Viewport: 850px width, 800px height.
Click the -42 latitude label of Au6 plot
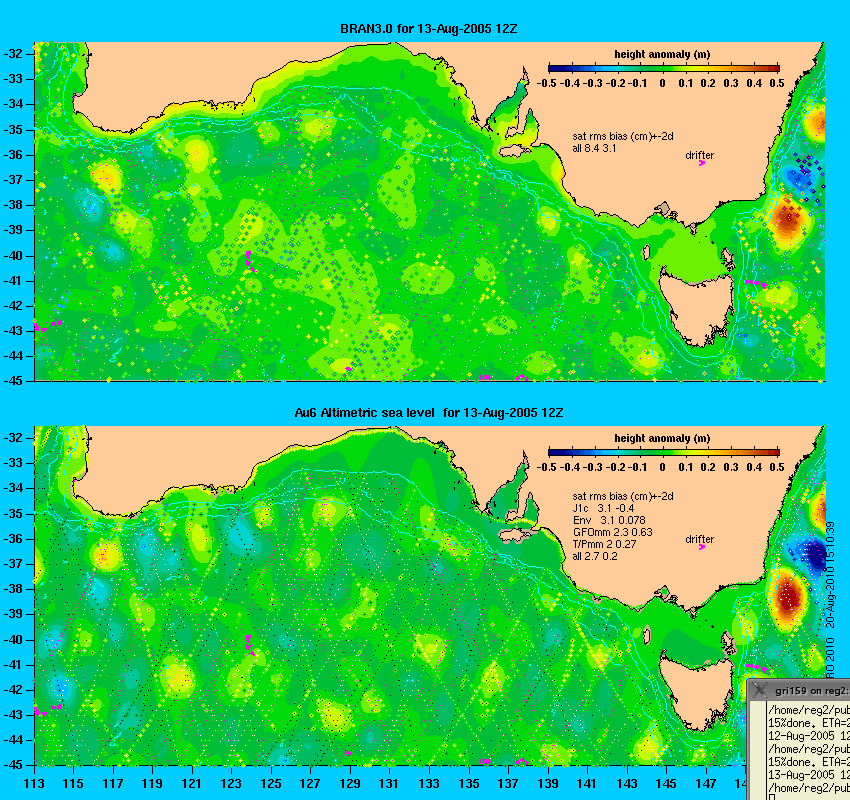[x=14, y=689]
